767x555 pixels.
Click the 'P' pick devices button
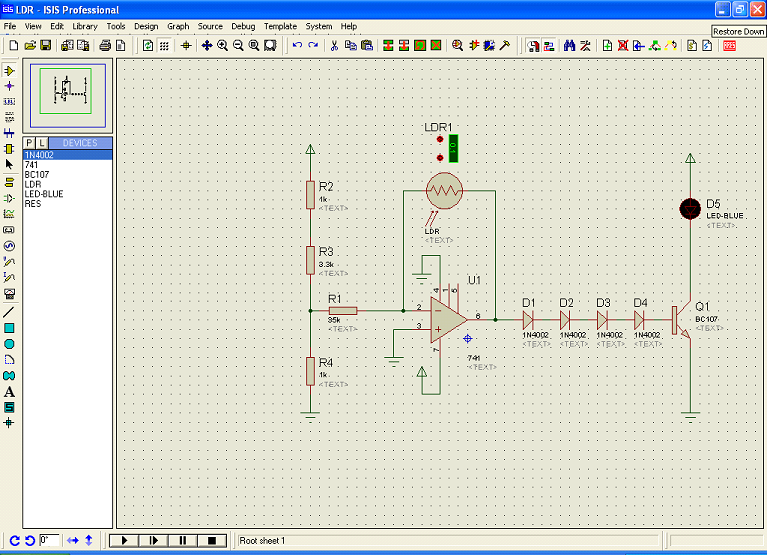29,143
